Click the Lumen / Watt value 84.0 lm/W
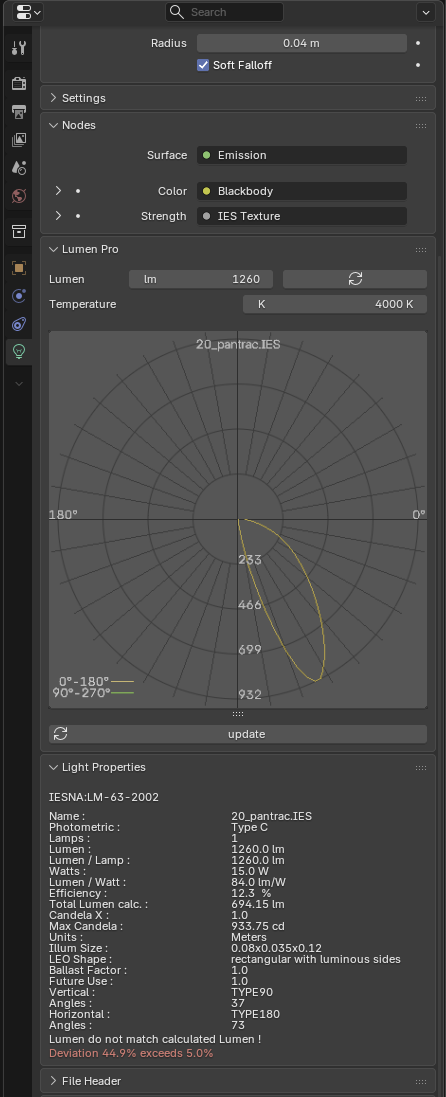Viewport: 446px width, 1097px height. pyautogui.click(x=259, y=883)
